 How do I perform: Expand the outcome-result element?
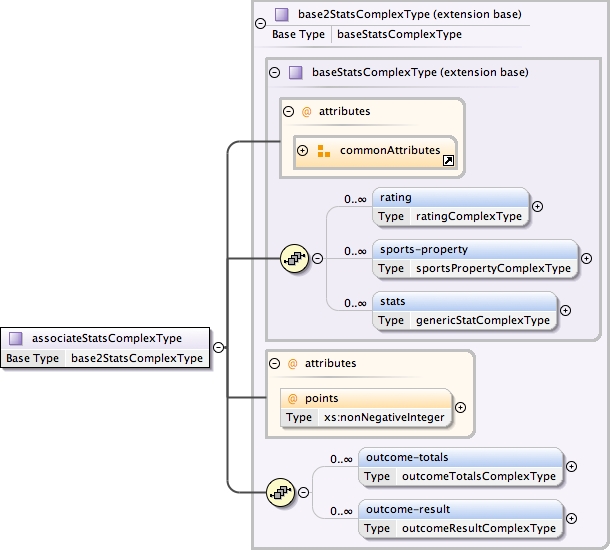pyautogui.click(x=571, y=518)
